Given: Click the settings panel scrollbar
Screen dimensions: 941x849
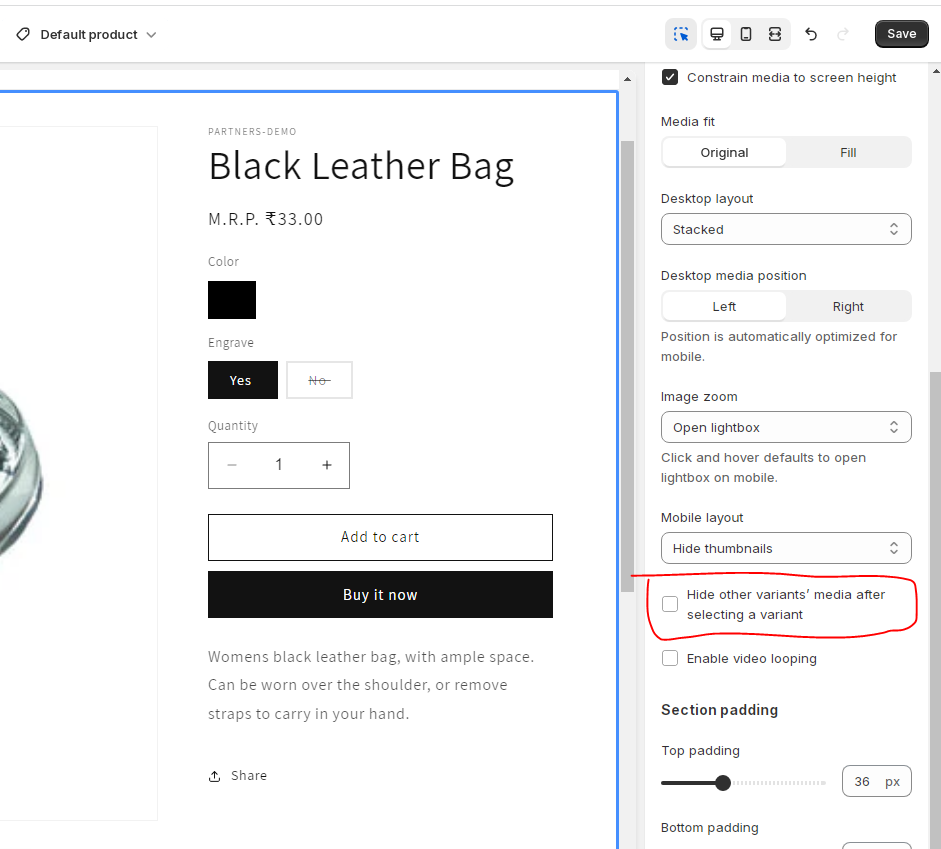Looking at the screenshot, I should coord(935,610).
